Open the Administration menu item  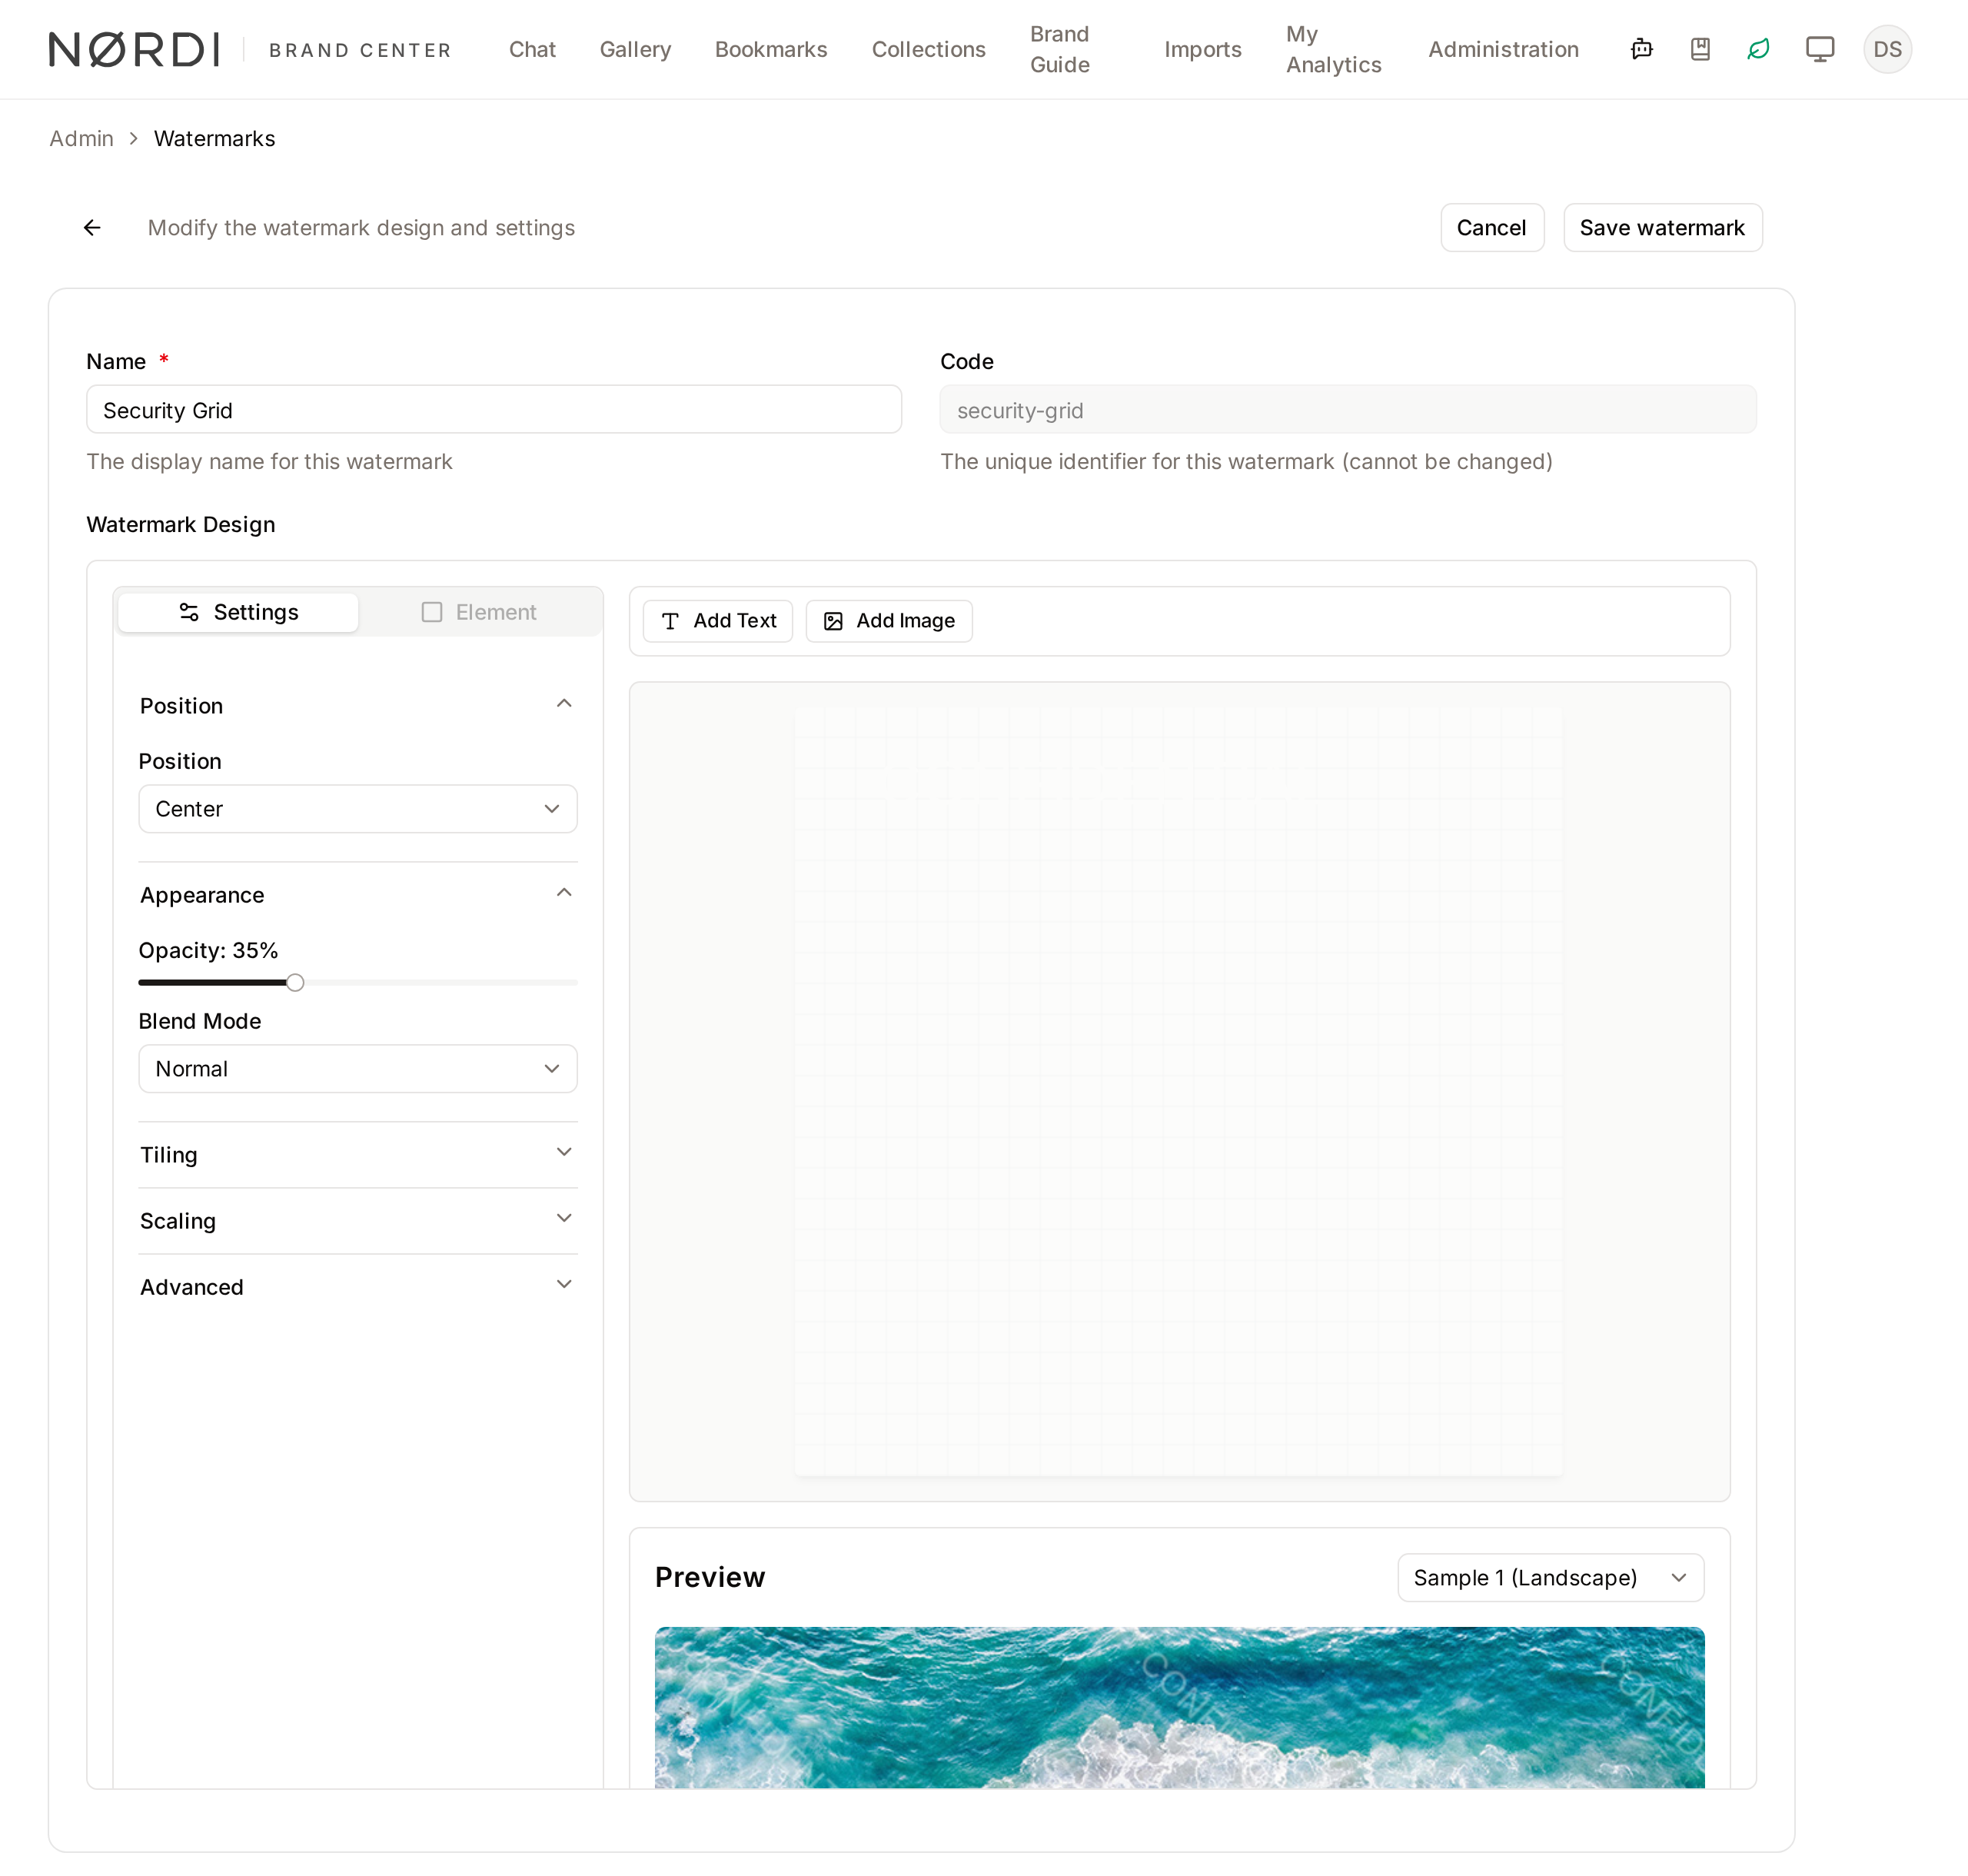tap(1503, 49)
